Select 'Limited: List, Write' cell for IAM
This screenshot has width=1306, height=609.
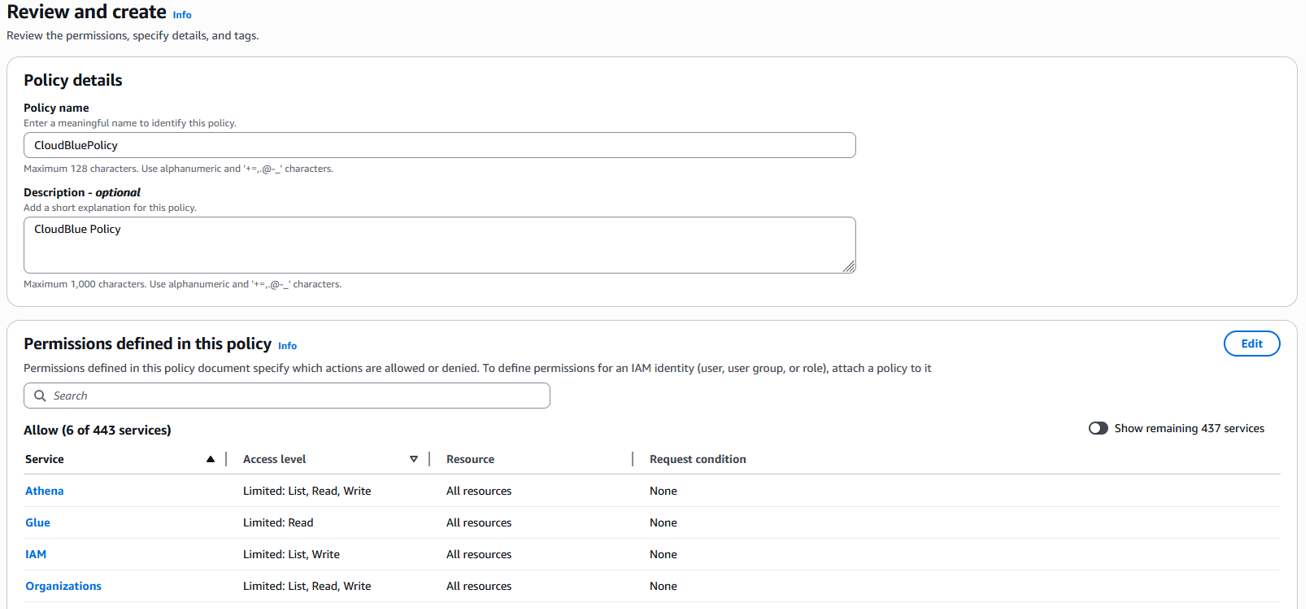(x=291, y=554)
